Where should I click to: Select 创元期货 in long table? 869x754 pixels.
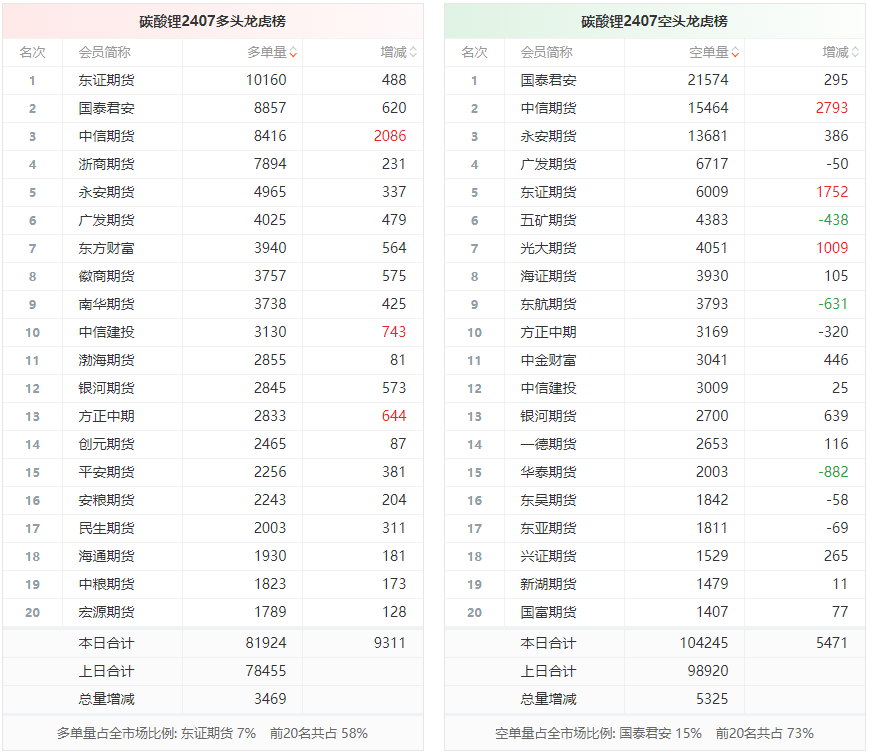click(106, 444)
